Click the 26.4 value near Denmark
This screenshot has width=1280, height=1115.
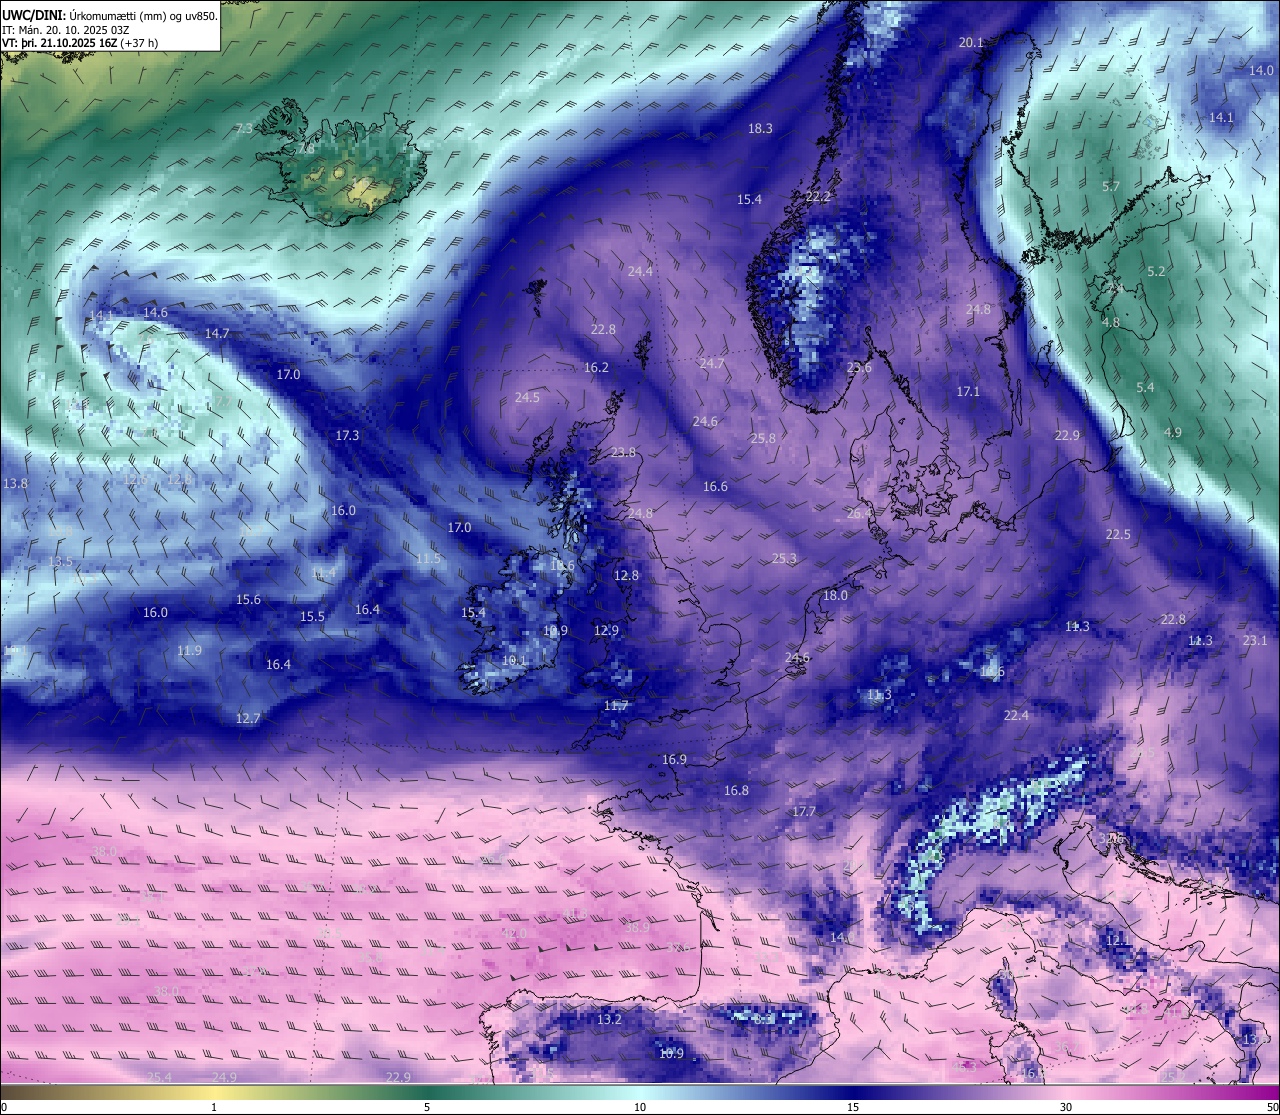click(860, 513)
